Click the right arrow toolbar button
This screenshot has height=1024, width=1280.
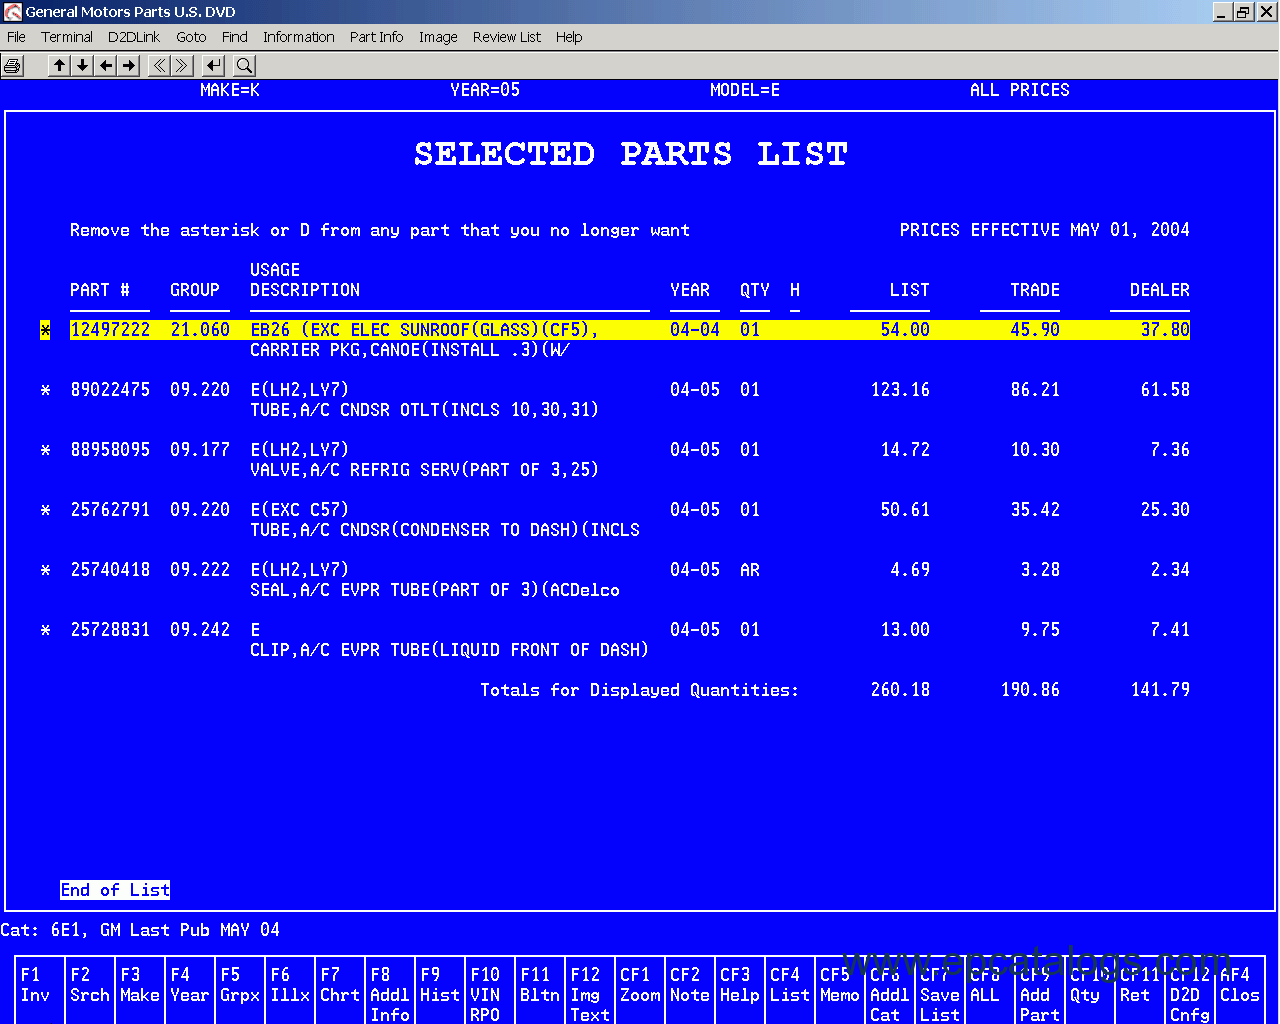tap(129, 66)
